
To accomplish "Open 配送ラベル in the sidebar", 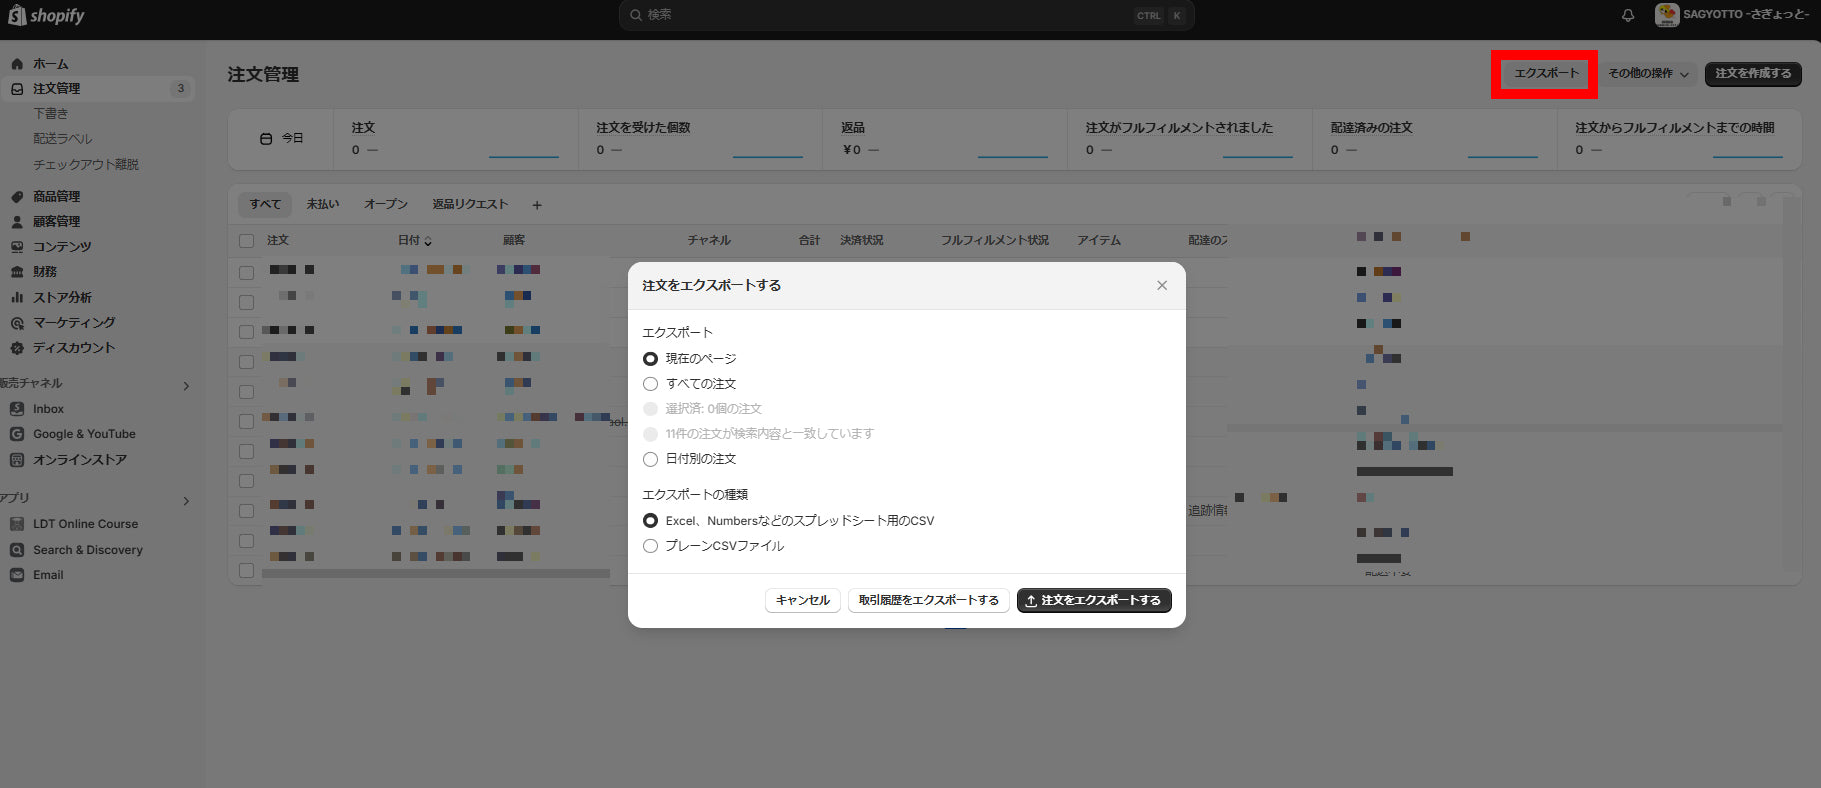I will (62, 139).
